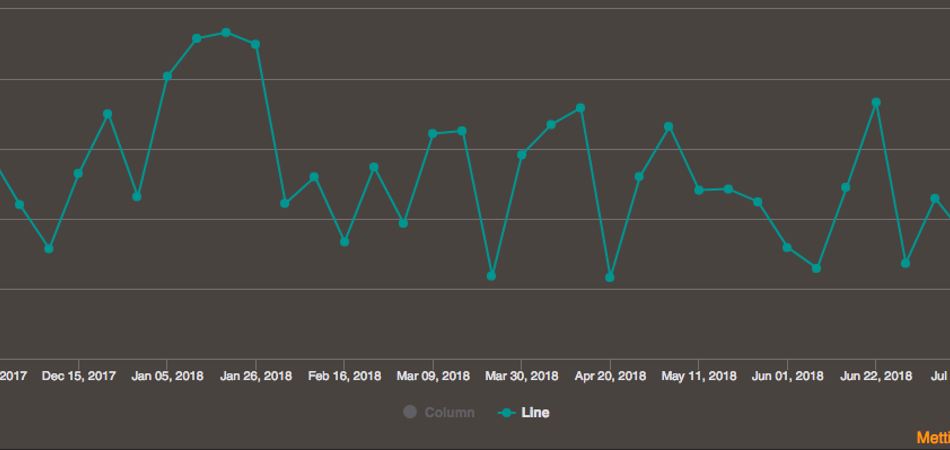This screenshot has width=950, height=450.
Task: Select the May 11, 2018 data point
Action: tap(699, 190)
